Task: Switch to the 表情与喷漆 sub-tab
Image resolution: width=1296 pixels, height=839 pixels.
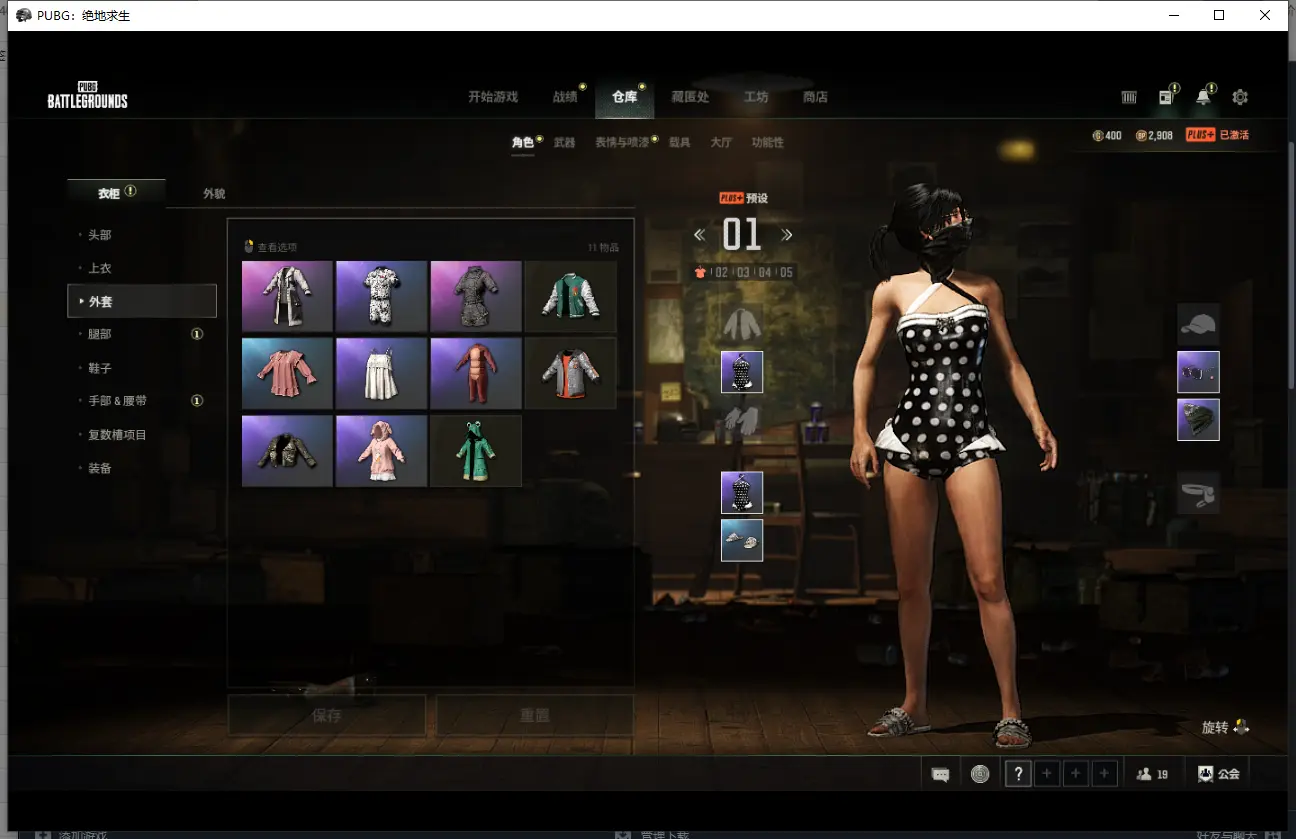Action: click(x=622, y=142)
